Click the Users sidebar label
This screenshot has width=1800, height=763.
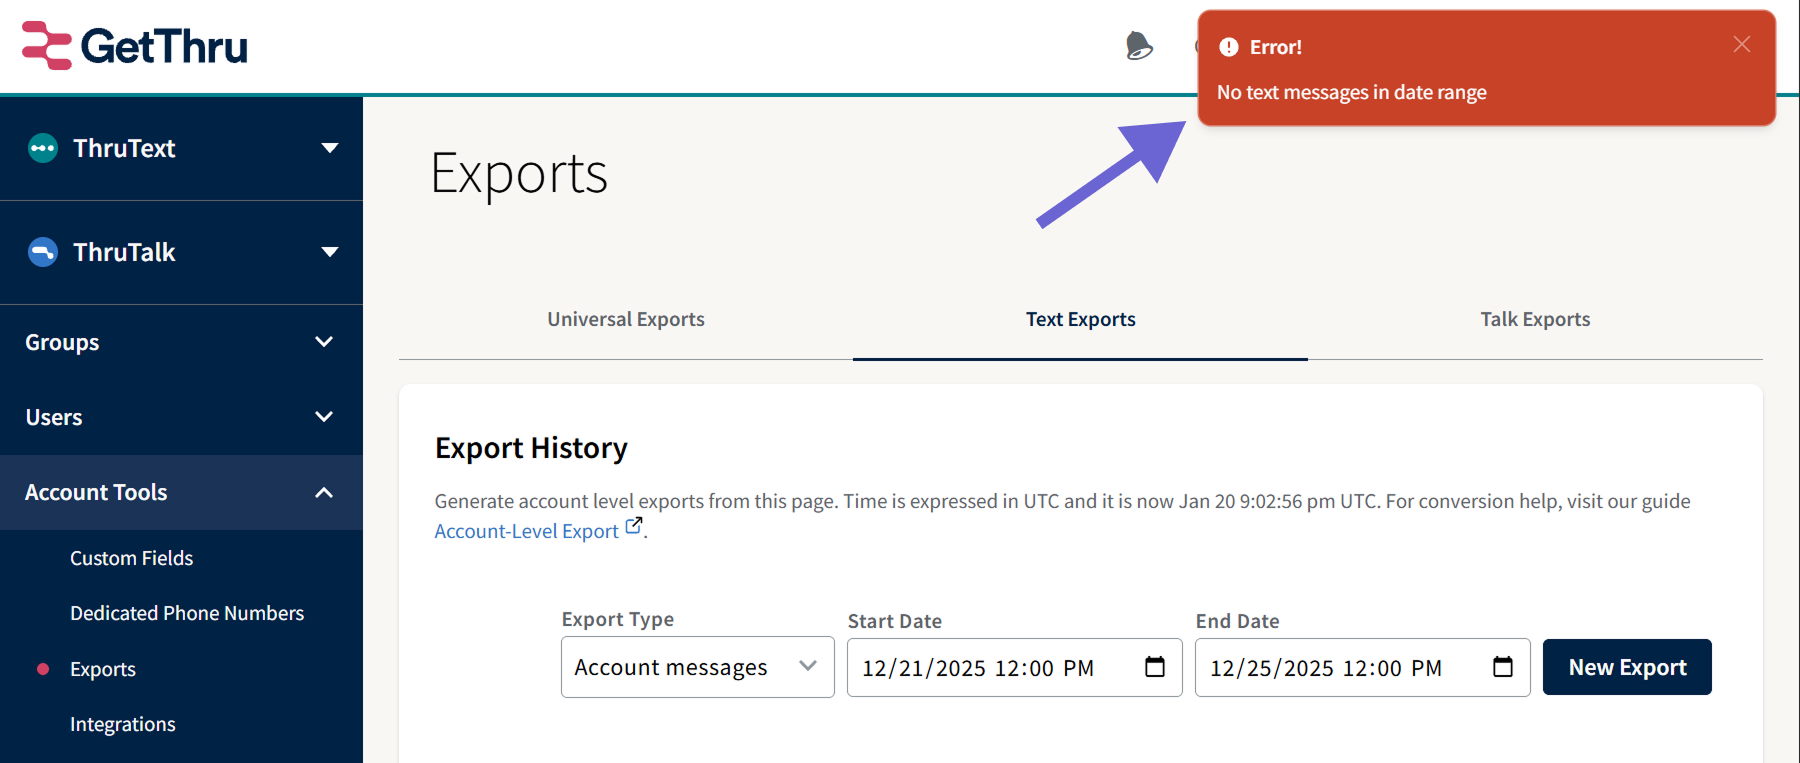[54, 417]
